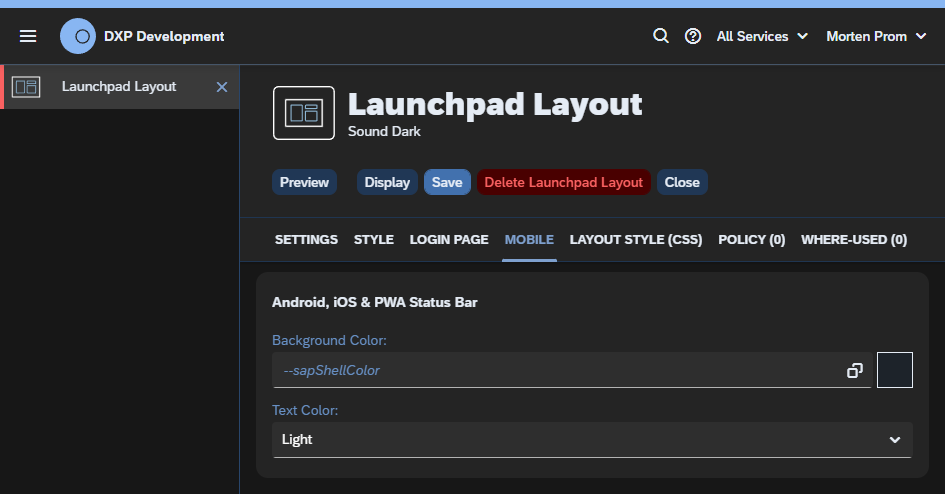Viewport: 945px width, 494px height.
Task: Click the Sound Dark subtitle
Action: tap(384, 131)
